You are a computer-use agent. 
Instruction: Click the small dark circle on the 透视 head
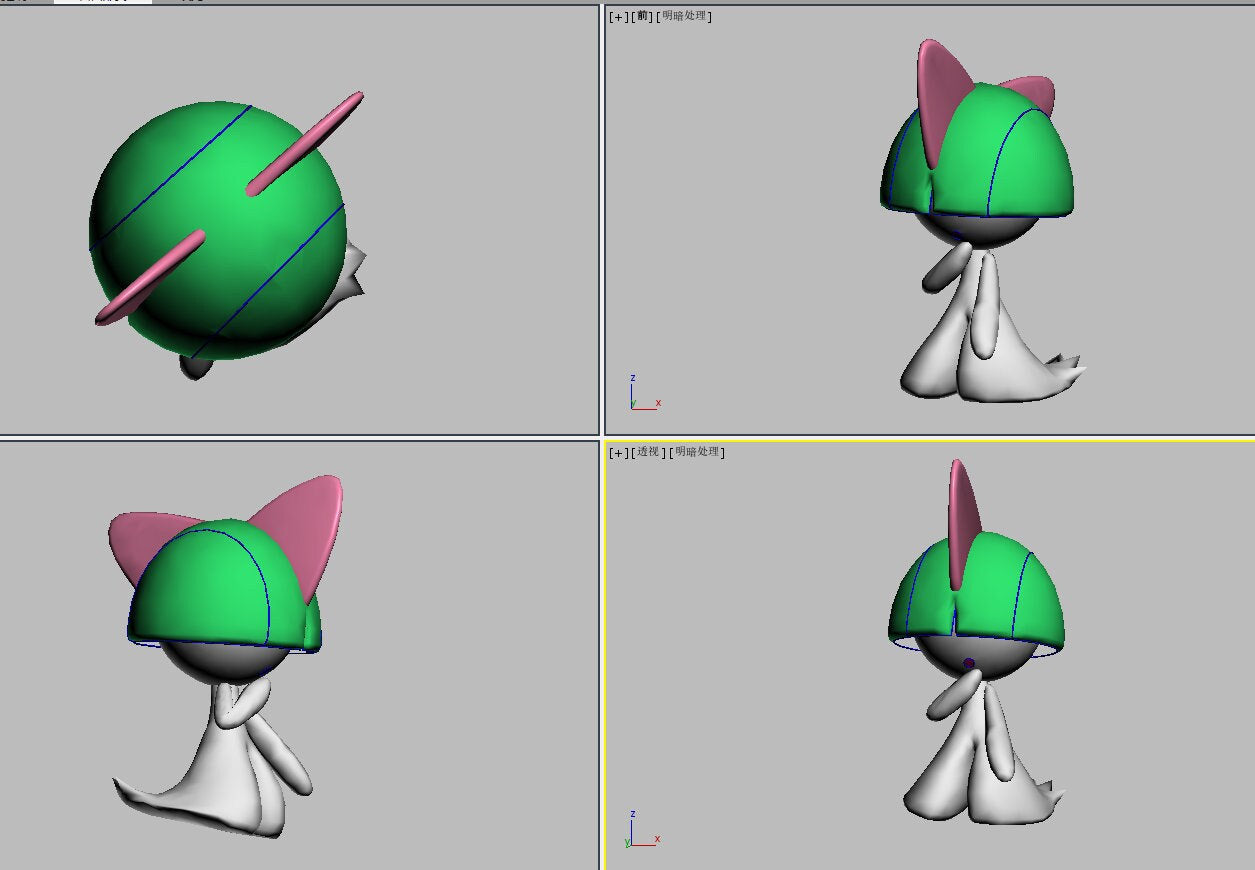click(x=968, y=663)
